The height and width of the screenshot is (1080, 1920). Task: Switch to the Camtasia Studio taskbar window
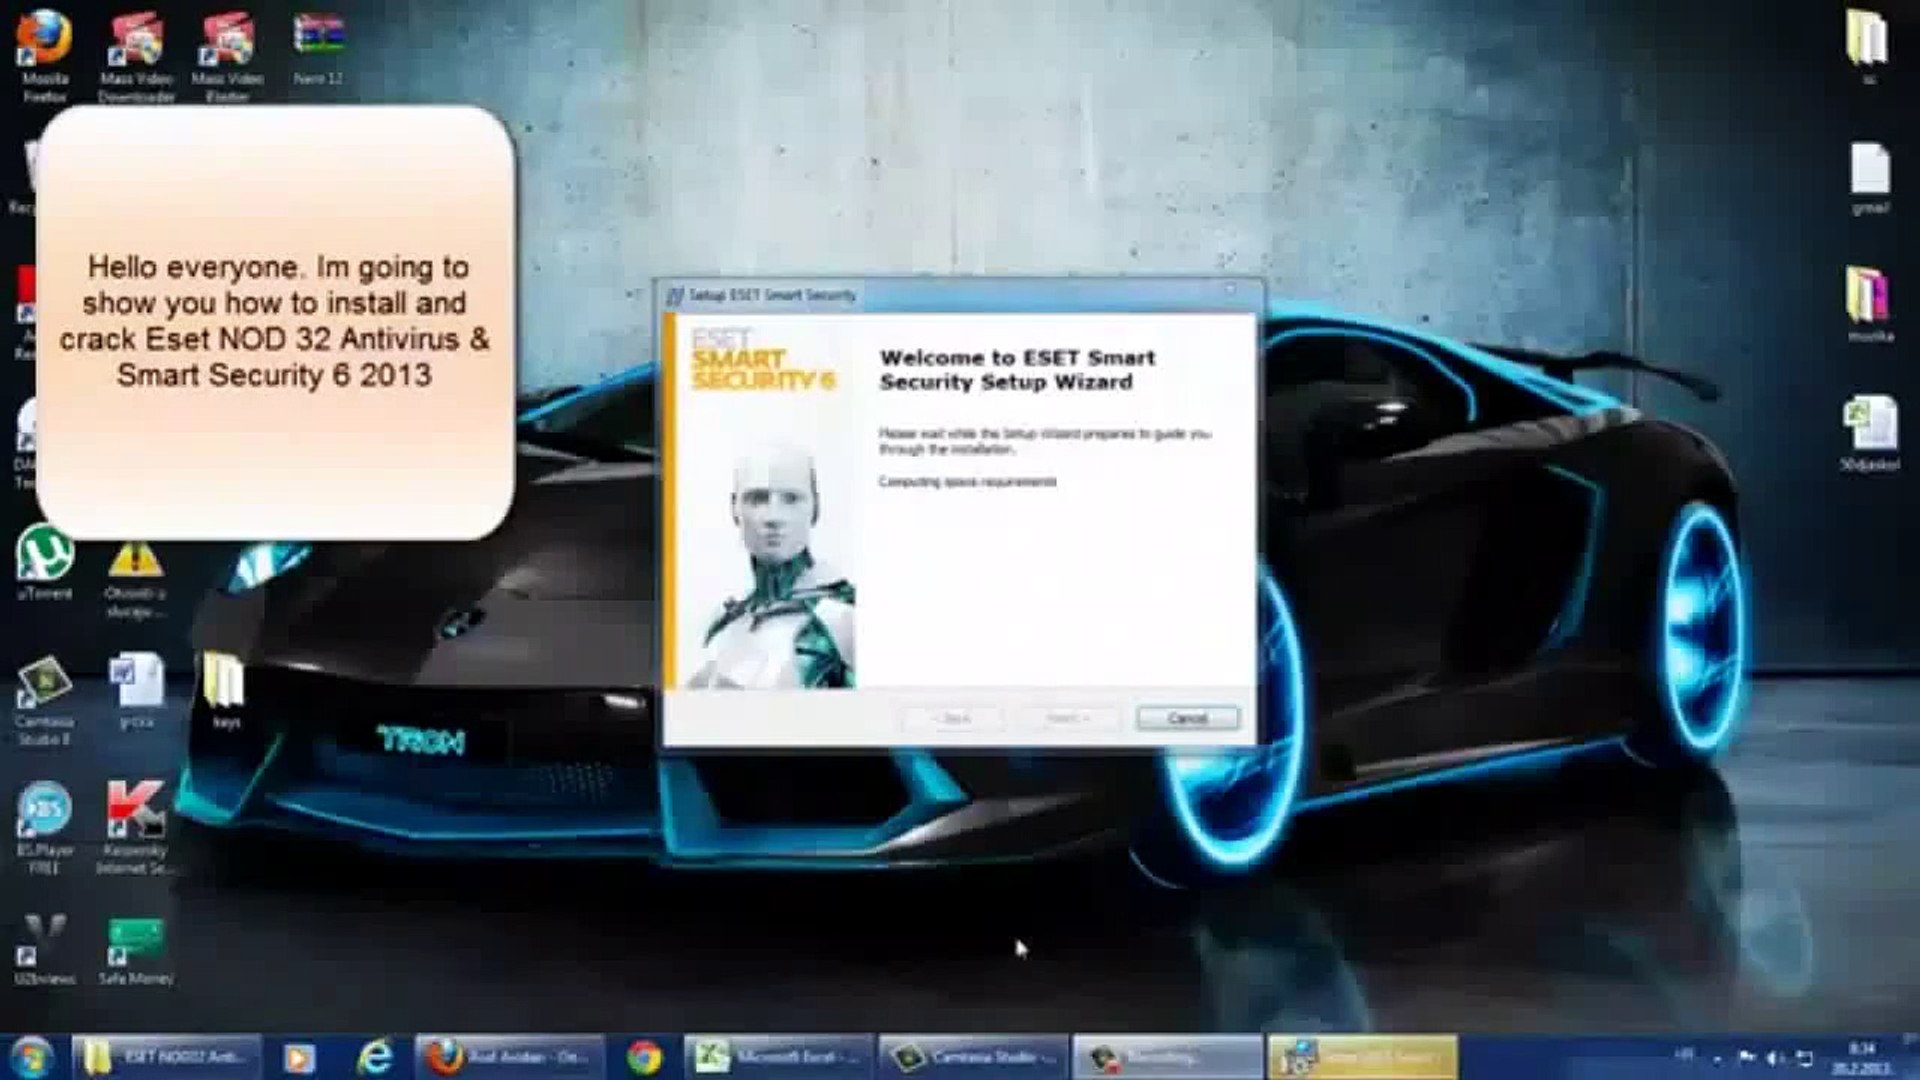click(972, 1057)
